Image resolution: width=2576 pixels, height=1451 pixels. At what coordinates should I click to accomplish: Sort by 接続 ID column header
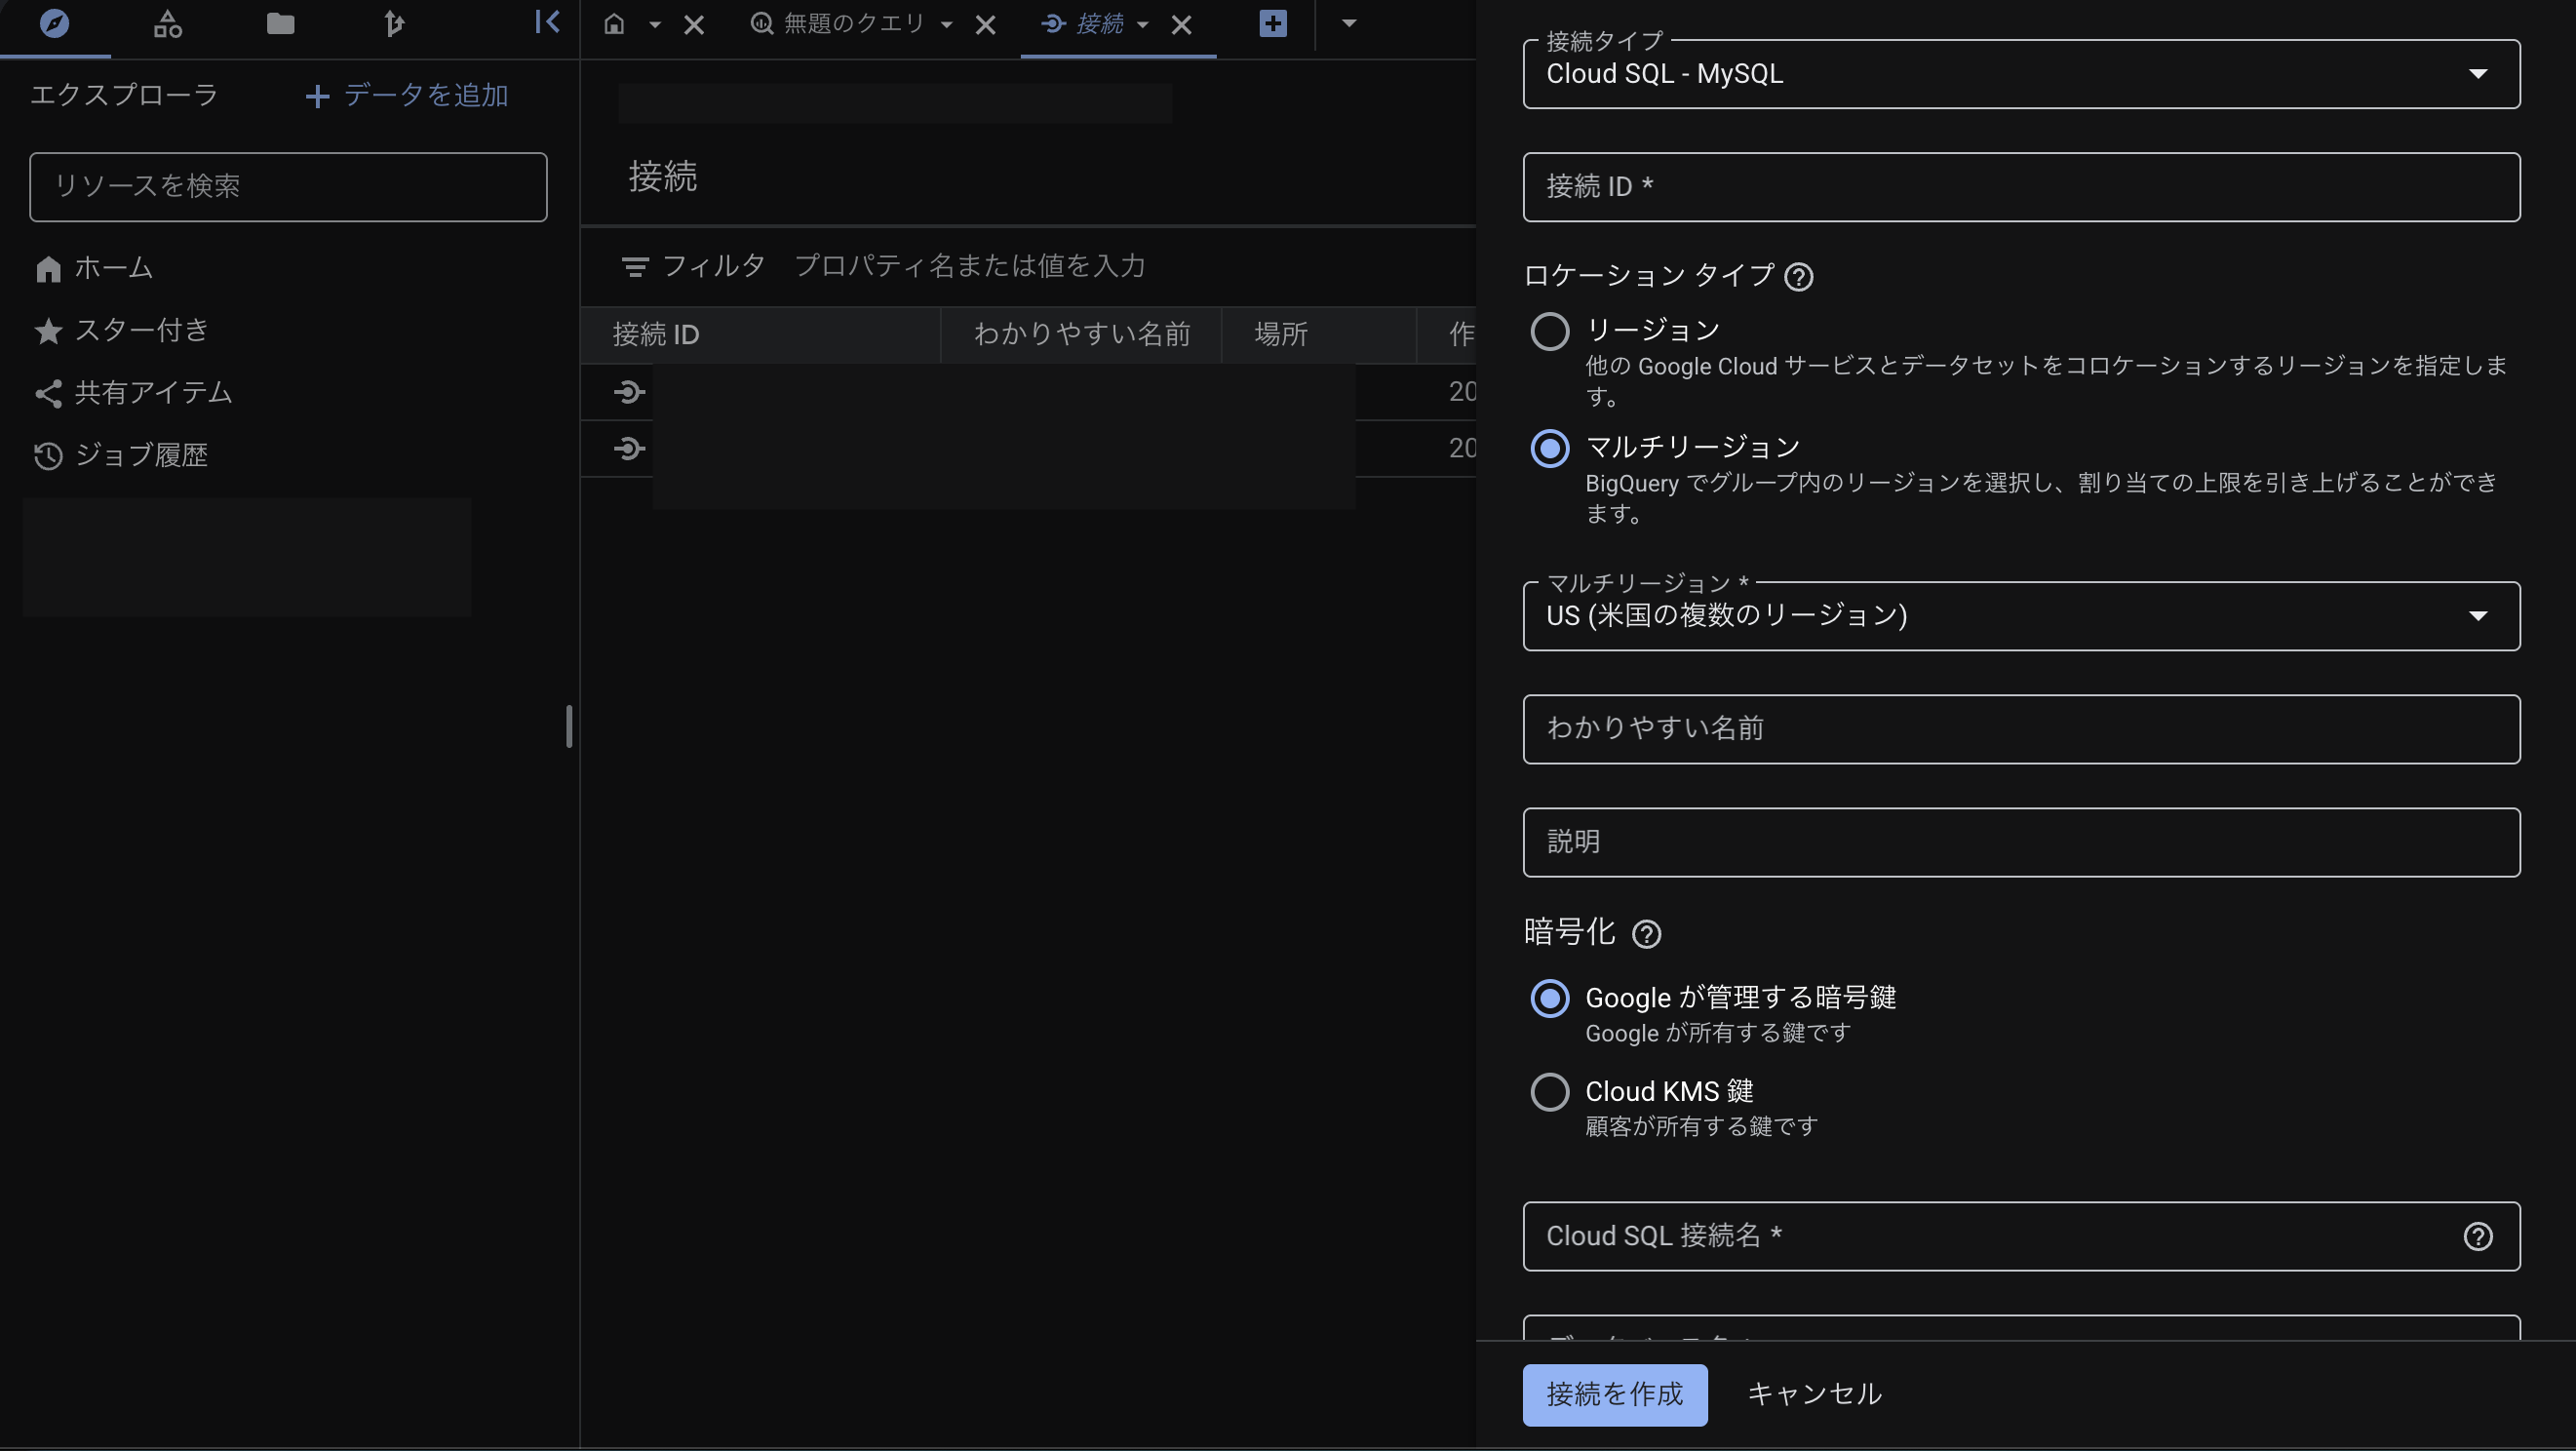(x=656, y=334)
